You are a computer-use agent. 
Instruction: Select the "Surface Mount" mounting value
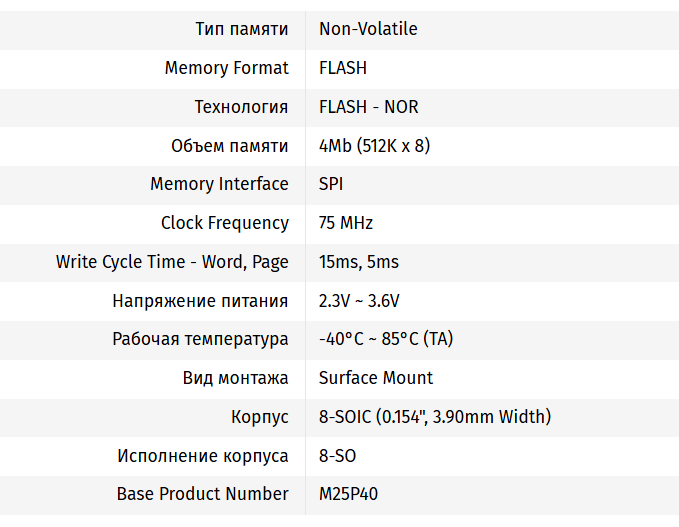click(x=376, y=378)
